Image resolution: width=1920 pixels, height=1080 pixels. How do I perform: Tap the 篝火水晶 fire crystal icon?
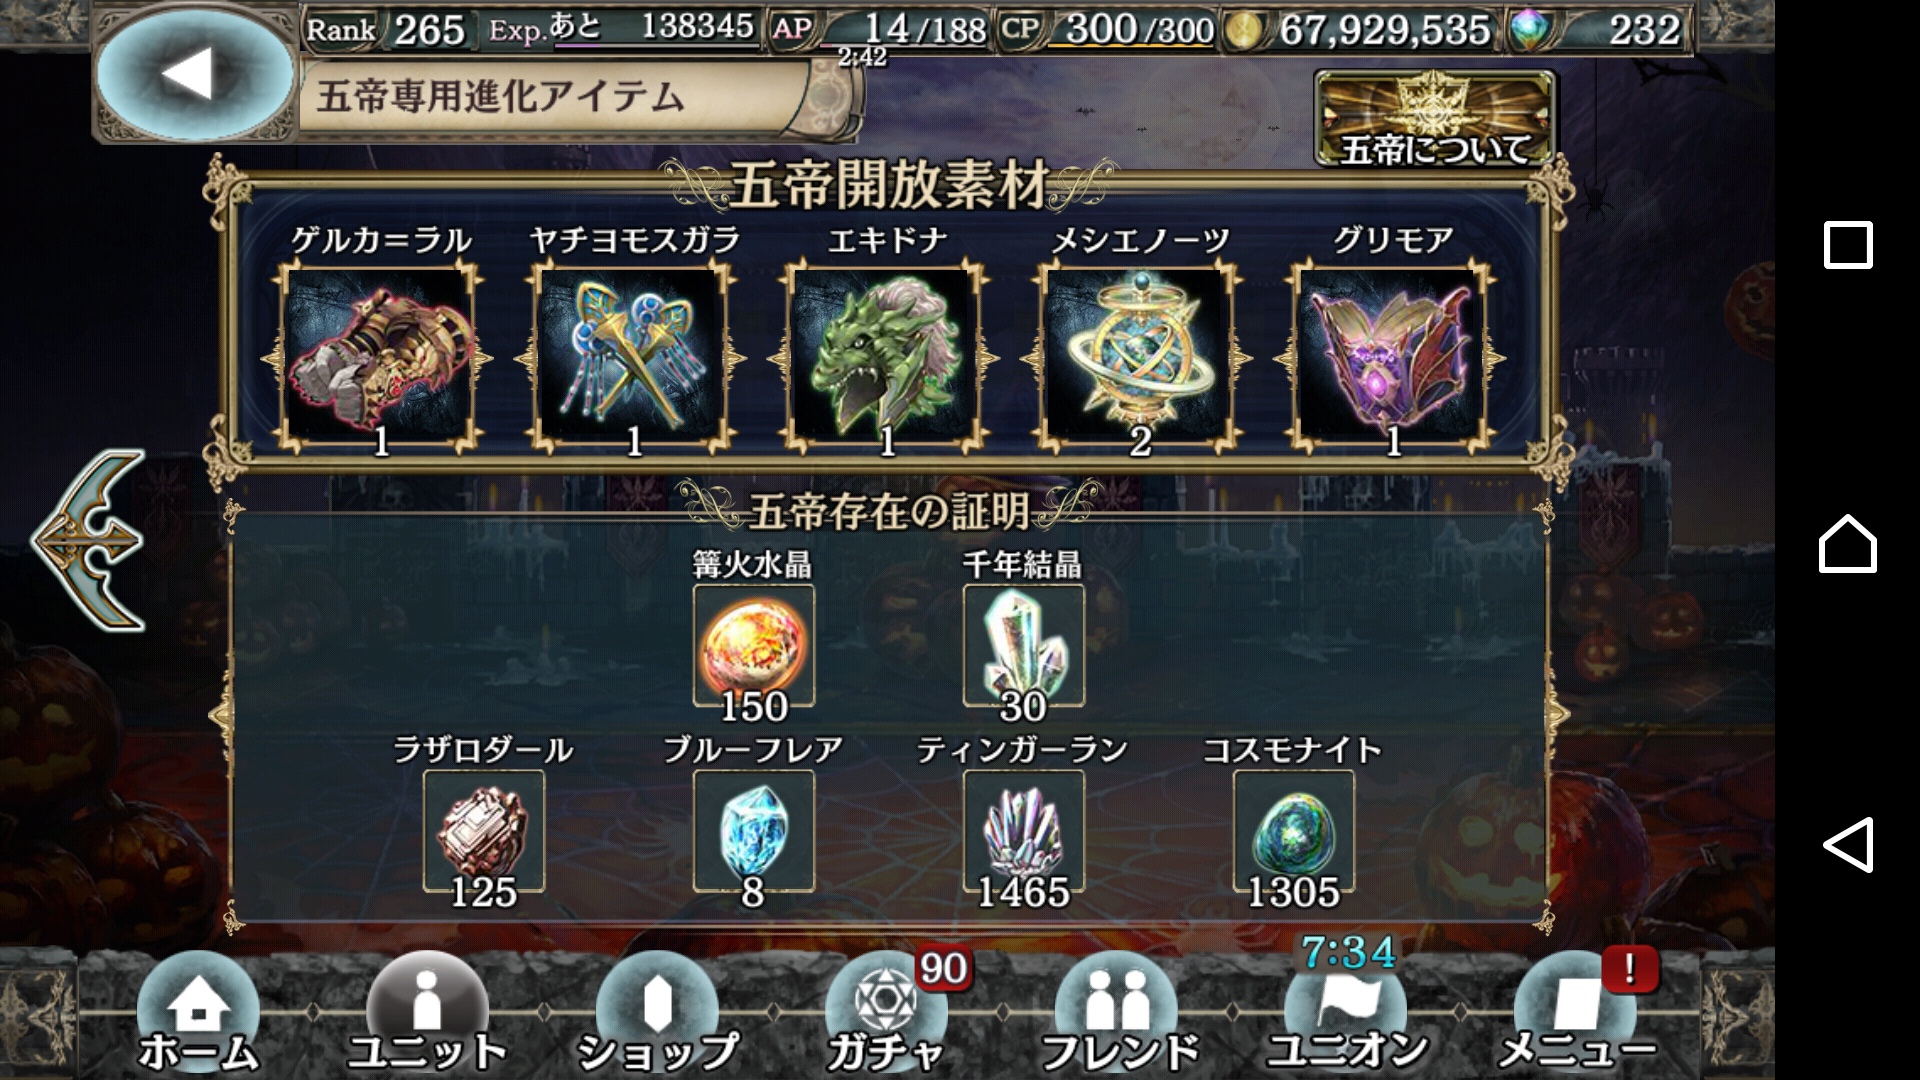coord(754,646)
